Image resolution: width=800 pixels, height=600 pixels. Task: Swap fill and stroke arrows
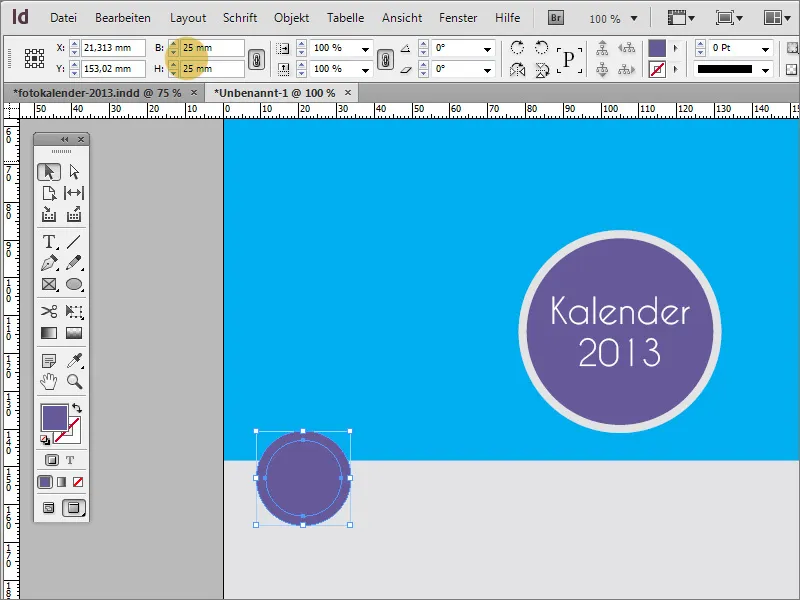(77, 408)
